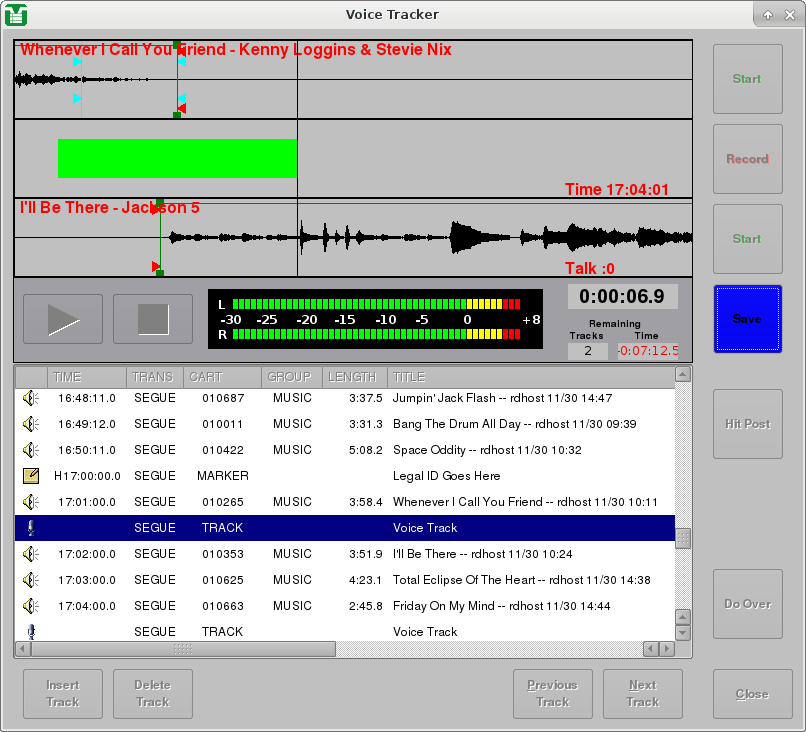Click speaker icon beside Jumpin' Jack Flash

click(x=29, y=398)
